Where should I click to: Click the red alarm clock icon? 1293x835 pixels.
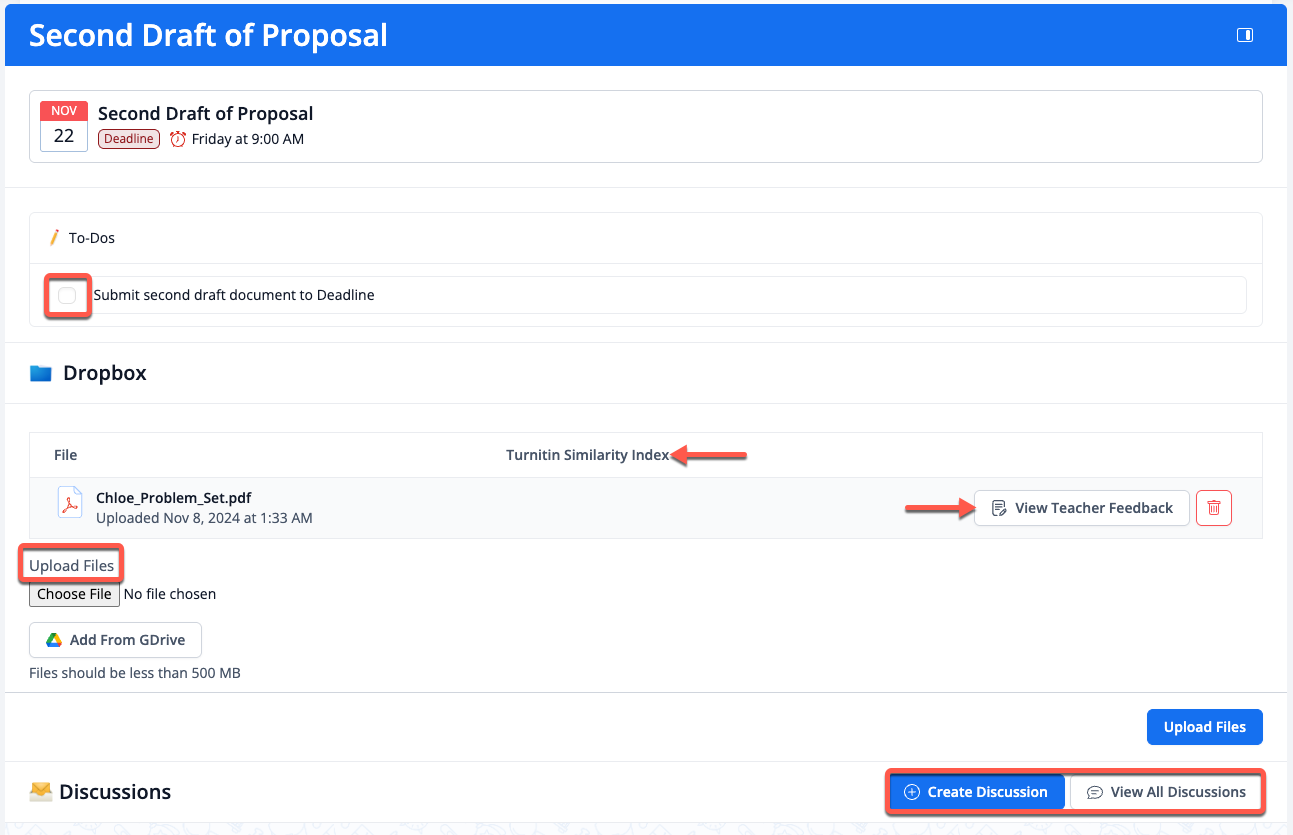coord(178,139)
